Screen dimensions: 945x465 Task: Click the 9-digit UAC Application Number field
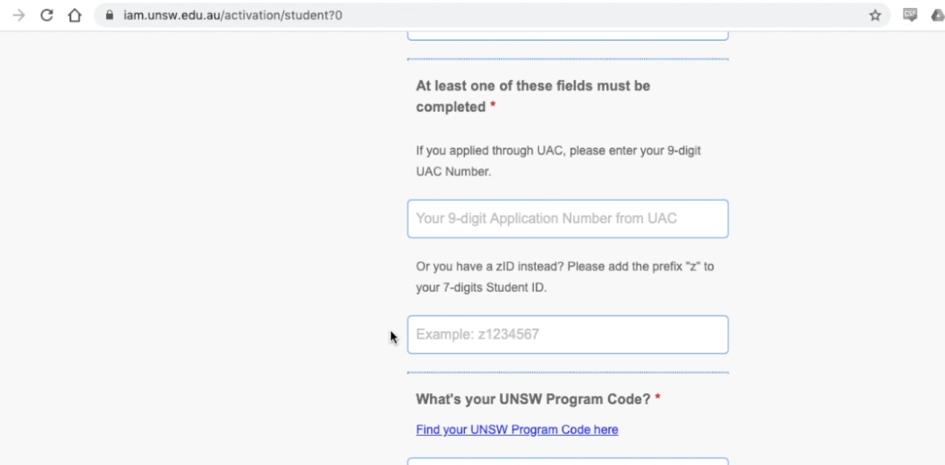[567, 219]
